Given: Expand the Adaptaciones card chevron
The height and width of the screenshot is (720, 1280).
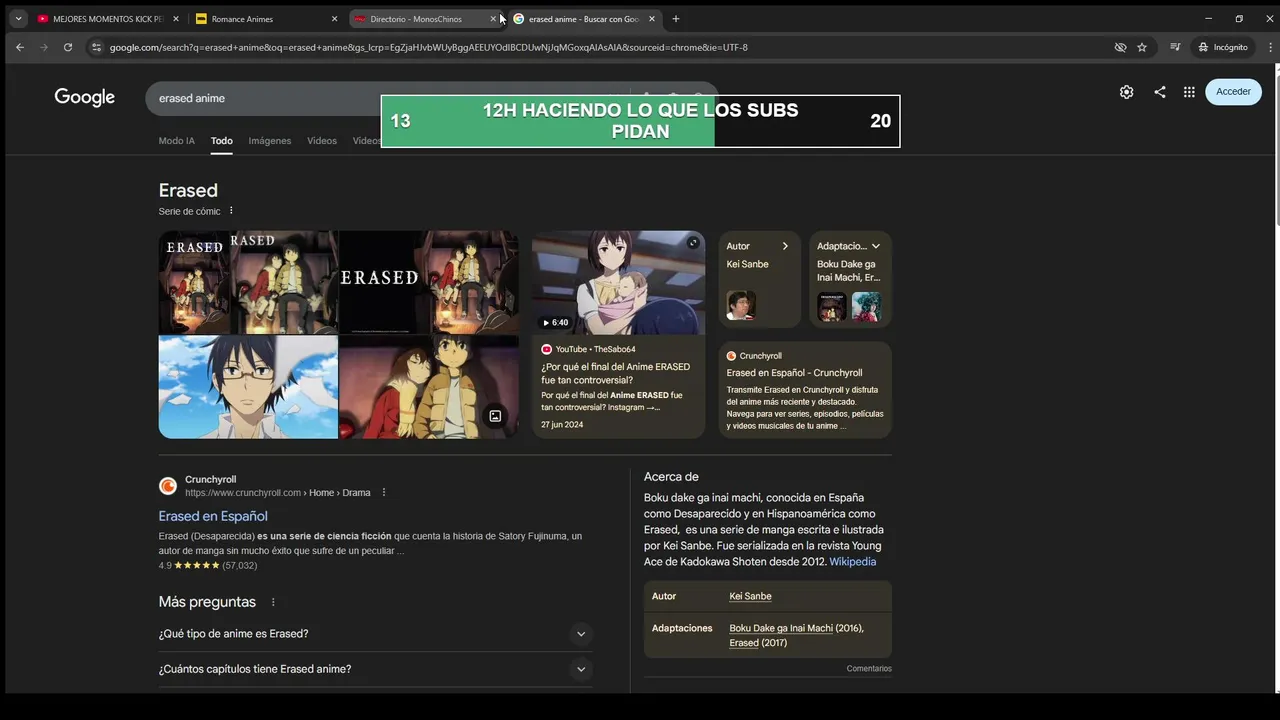Looking at the screenshot, I should click(x=876, y=246).
